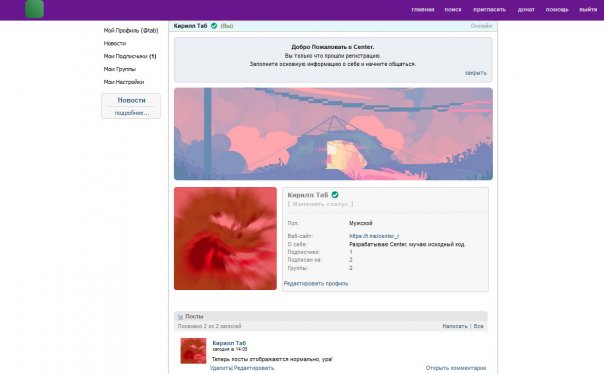
Task: Open пригласить in the top navigation
Action: 489,10
